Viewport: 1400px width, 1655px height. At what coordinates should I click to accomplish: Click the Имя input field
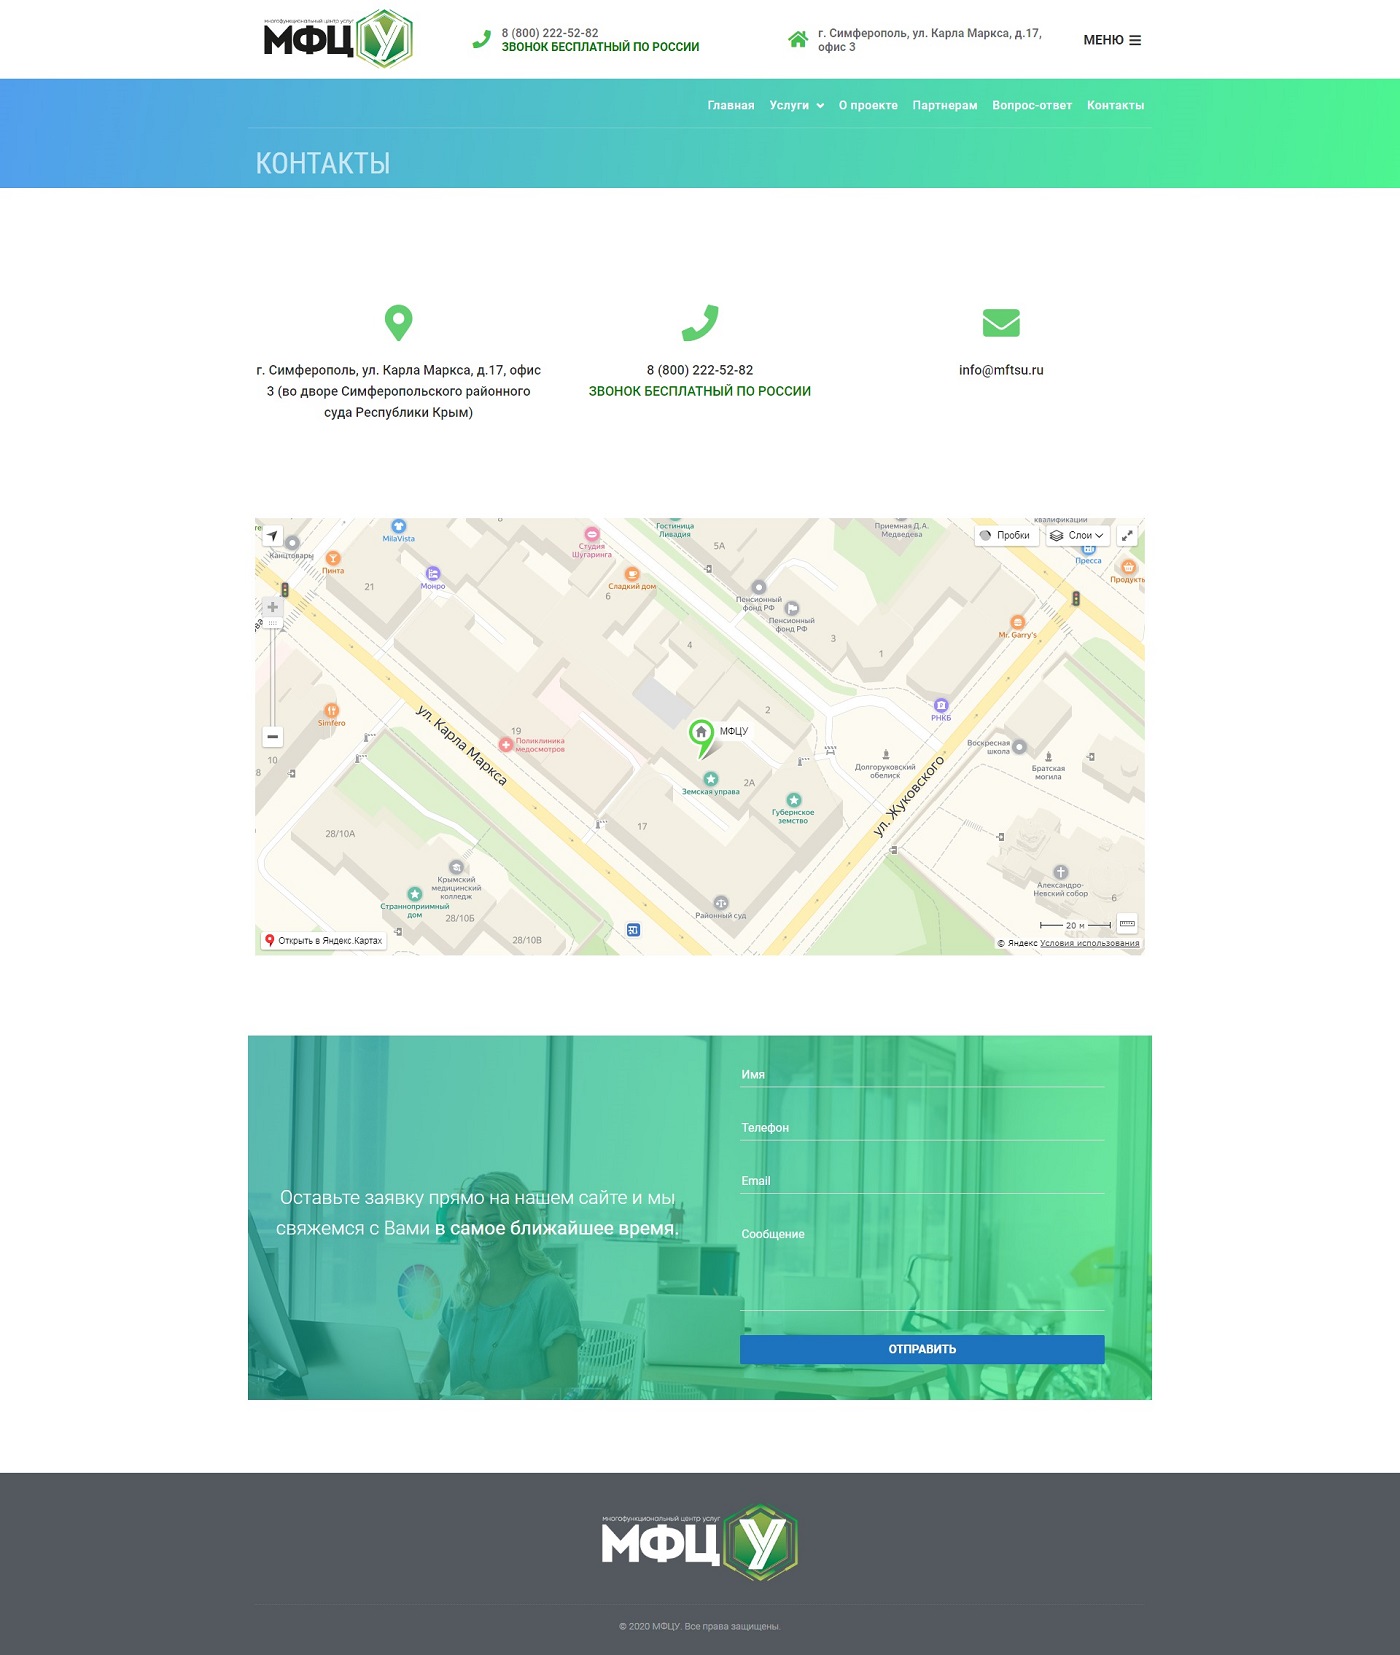(x=922, y=1074)
